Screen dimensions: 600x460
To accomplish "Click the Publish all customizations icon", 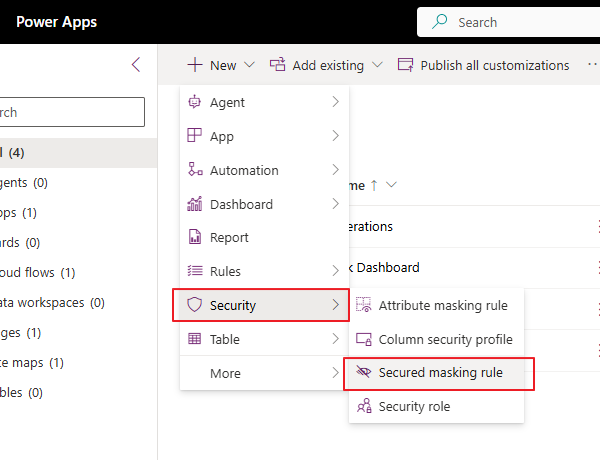I will click(406, 65).
